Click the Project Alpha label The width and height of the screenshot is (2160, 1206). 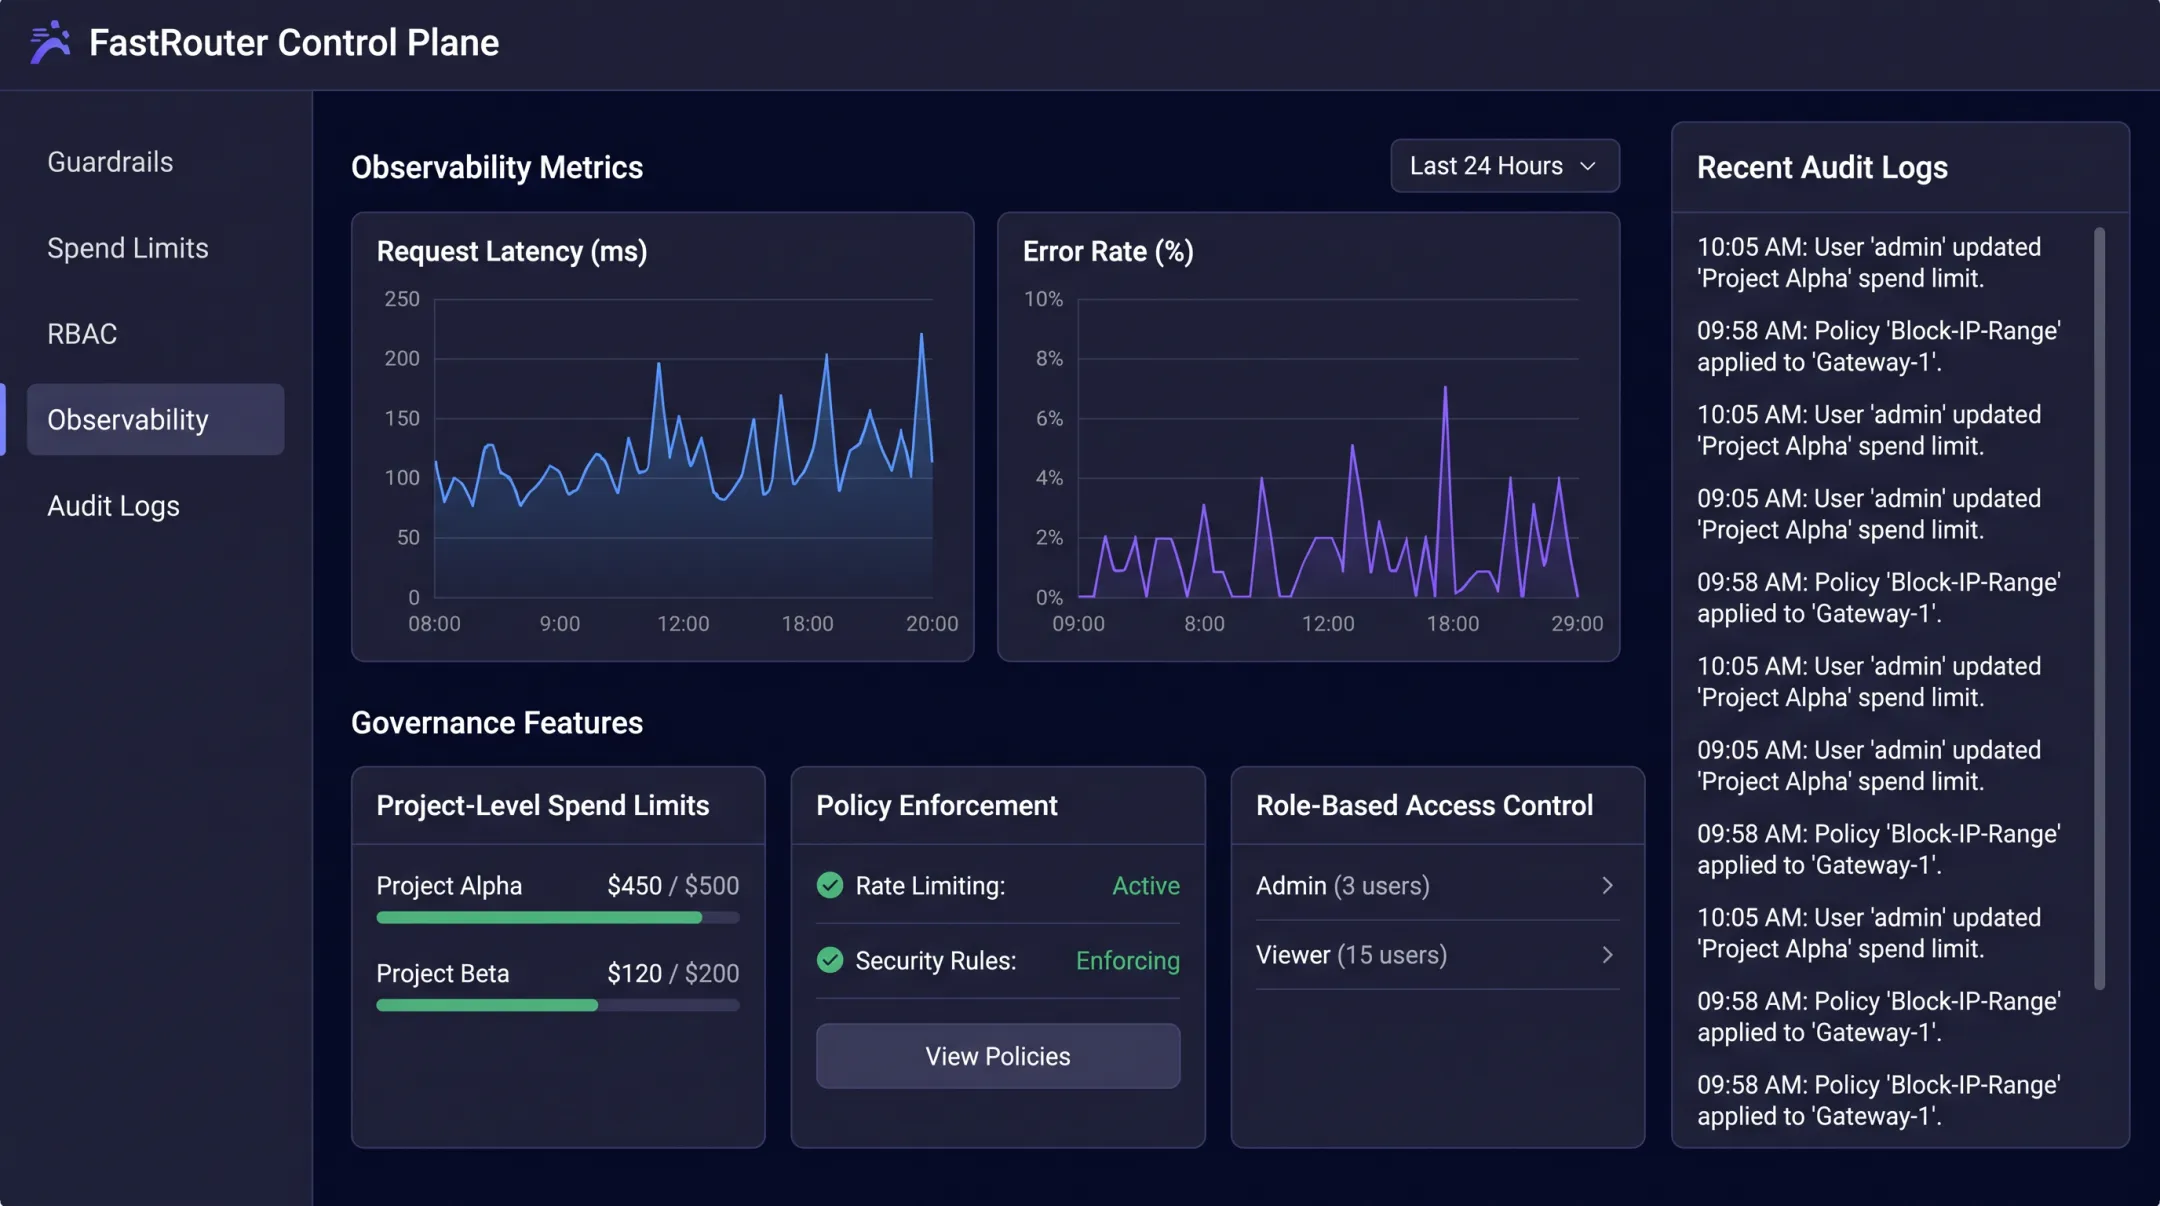click(449, 886)
